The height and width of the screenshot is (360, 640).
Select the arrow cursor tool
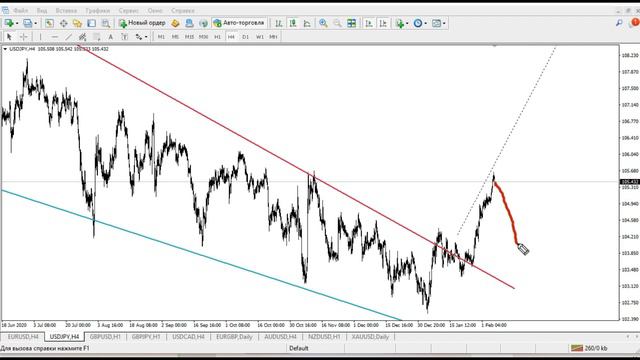(x=9, y=37)
